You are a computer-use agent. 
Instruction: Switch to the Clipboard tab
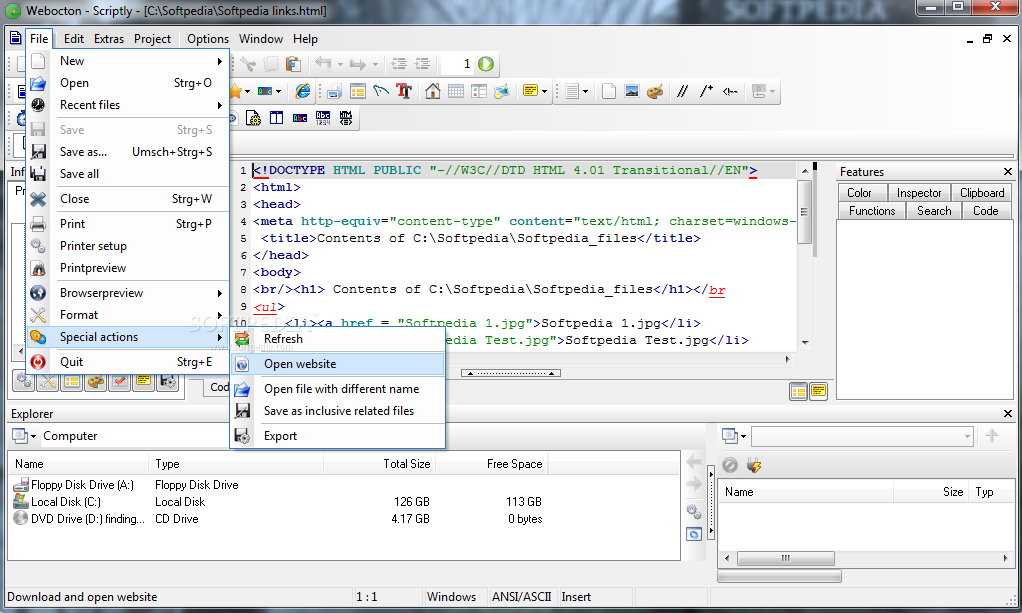[982, 193]
